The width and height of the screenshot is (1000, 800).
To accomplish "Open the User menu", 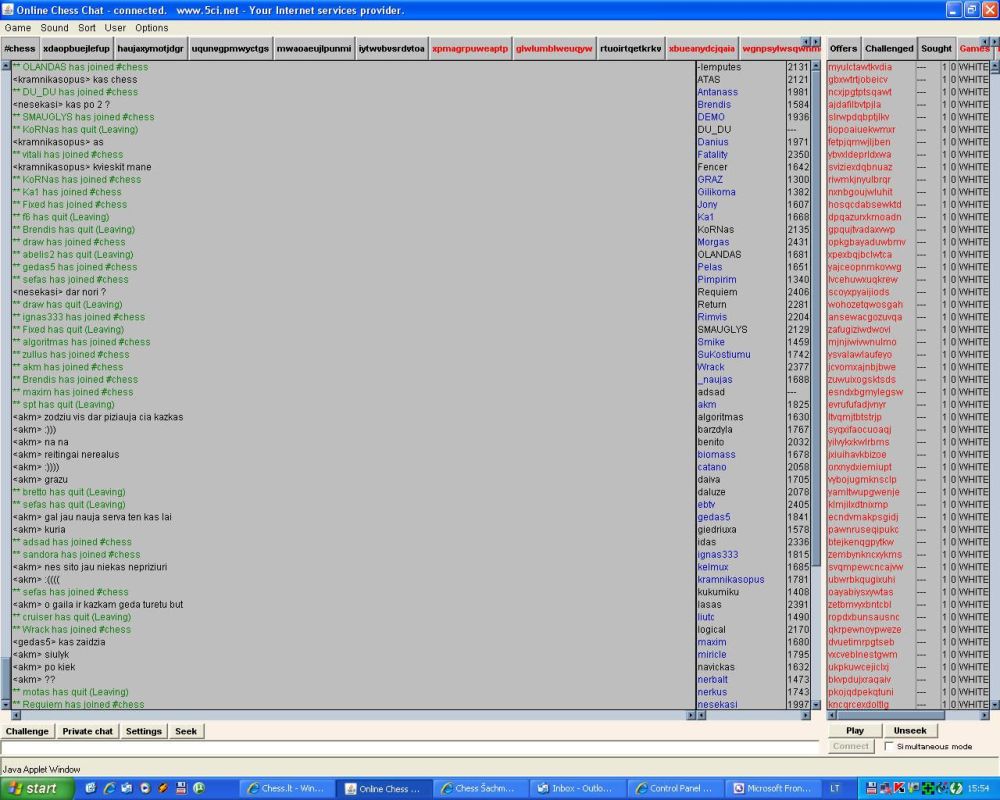I will pos(116,28).
